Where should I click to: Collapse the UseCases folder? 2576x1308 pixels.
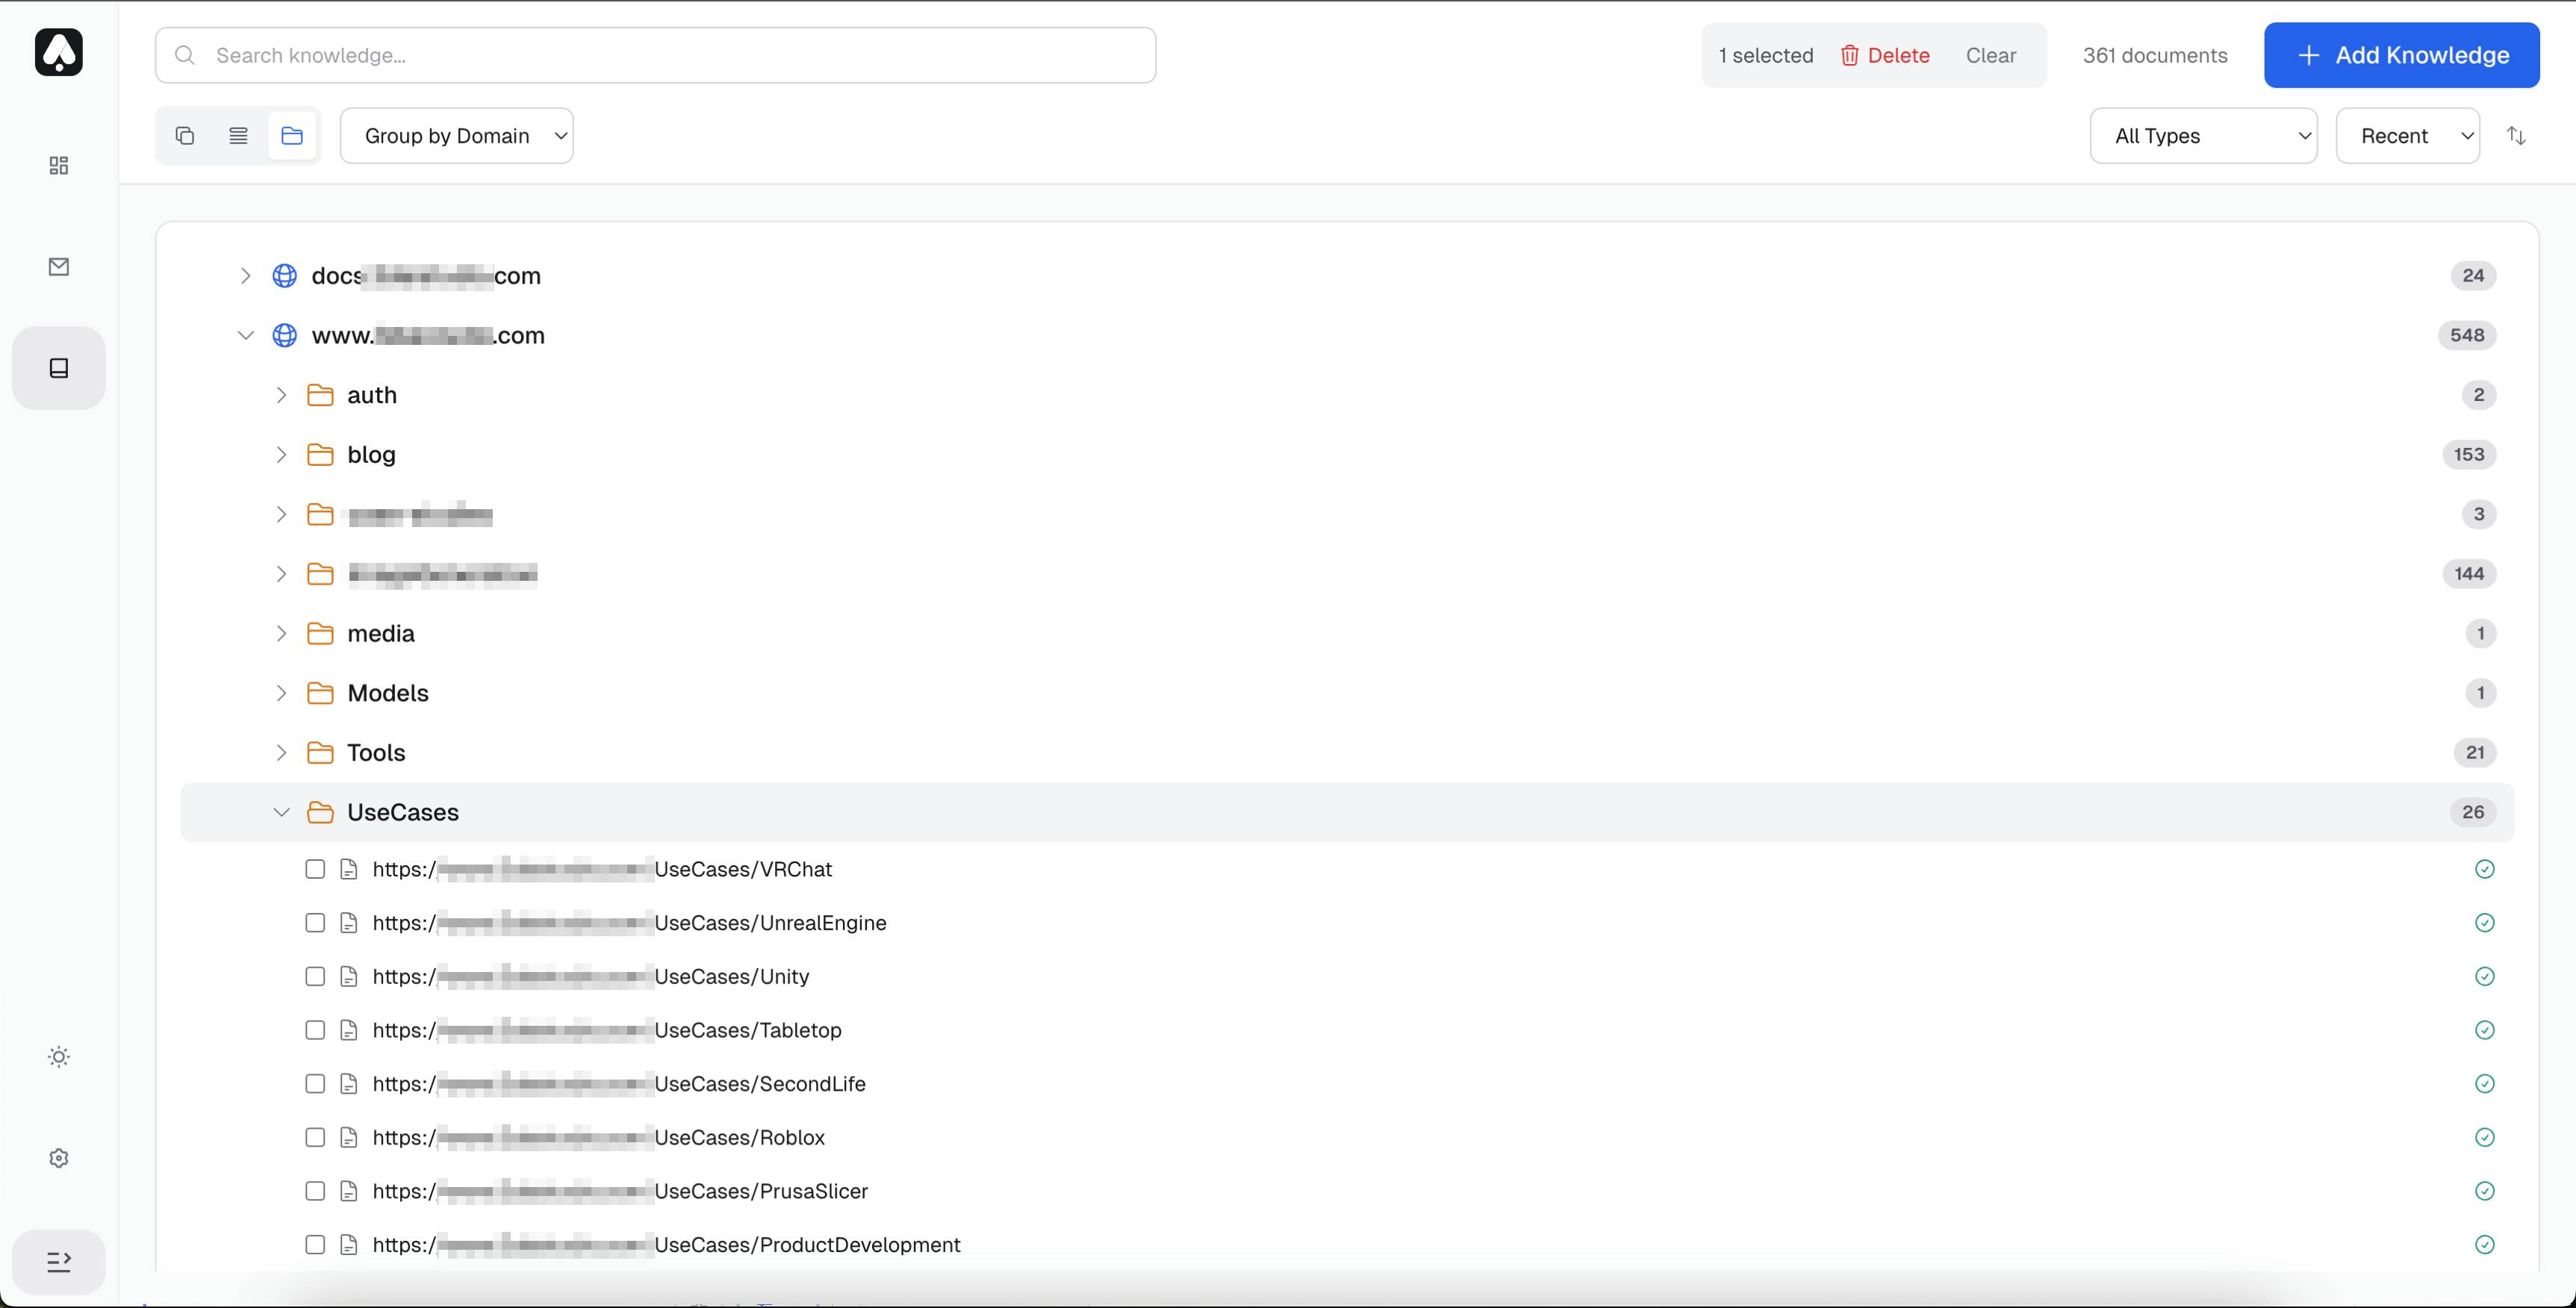[281, 812]
